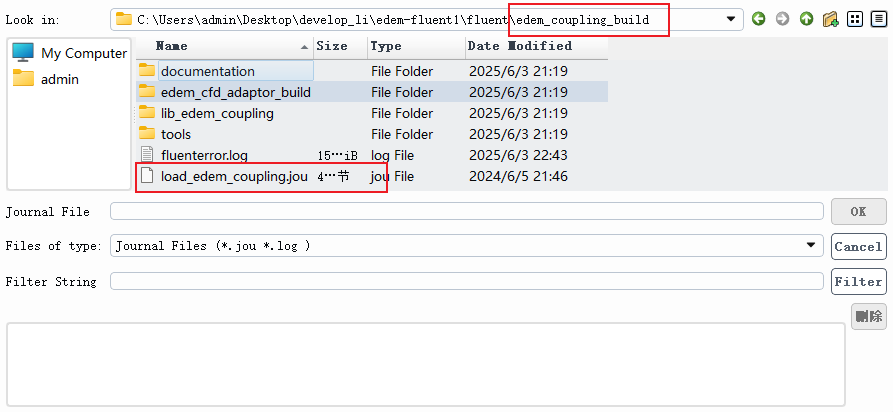Viewport: 893px width, 412px height.
Task: Click File Folder type of tools row
Action: [x=402, y=134]
